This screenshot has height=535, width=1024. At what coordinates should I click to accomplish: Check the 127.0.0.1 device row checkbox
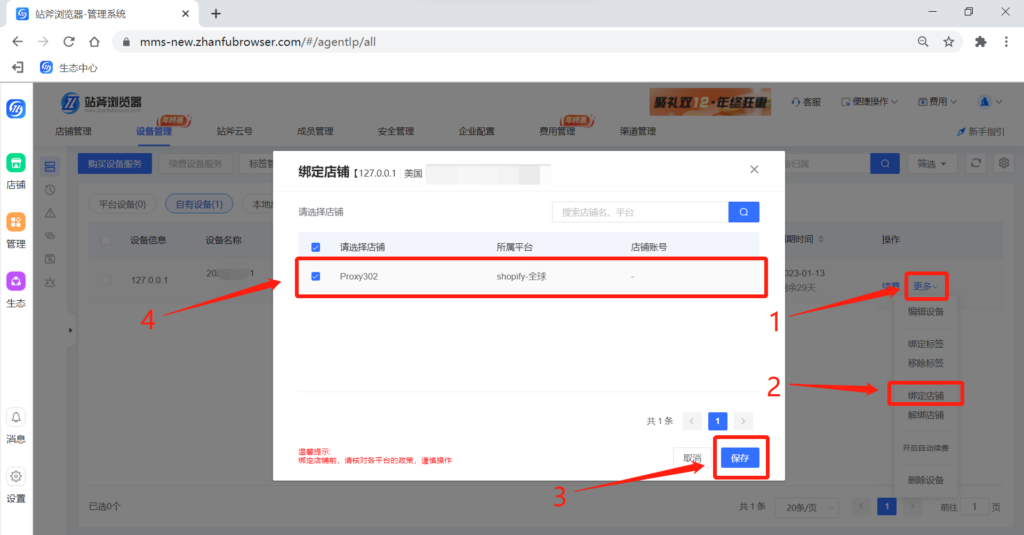(106, 280)
